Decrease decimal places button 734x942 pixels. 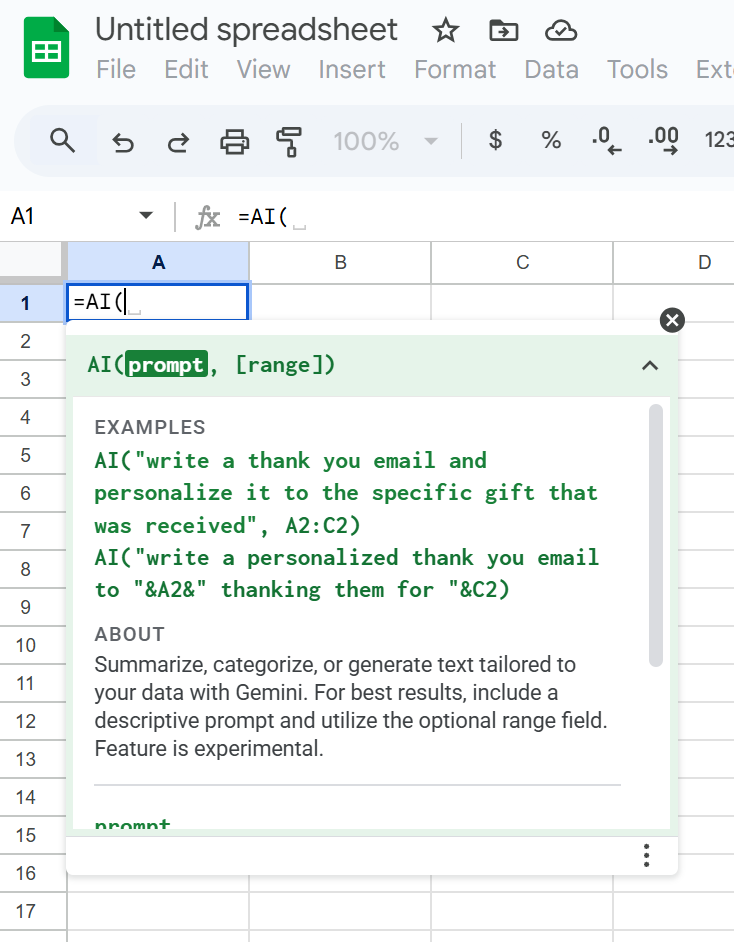[607, 141]
